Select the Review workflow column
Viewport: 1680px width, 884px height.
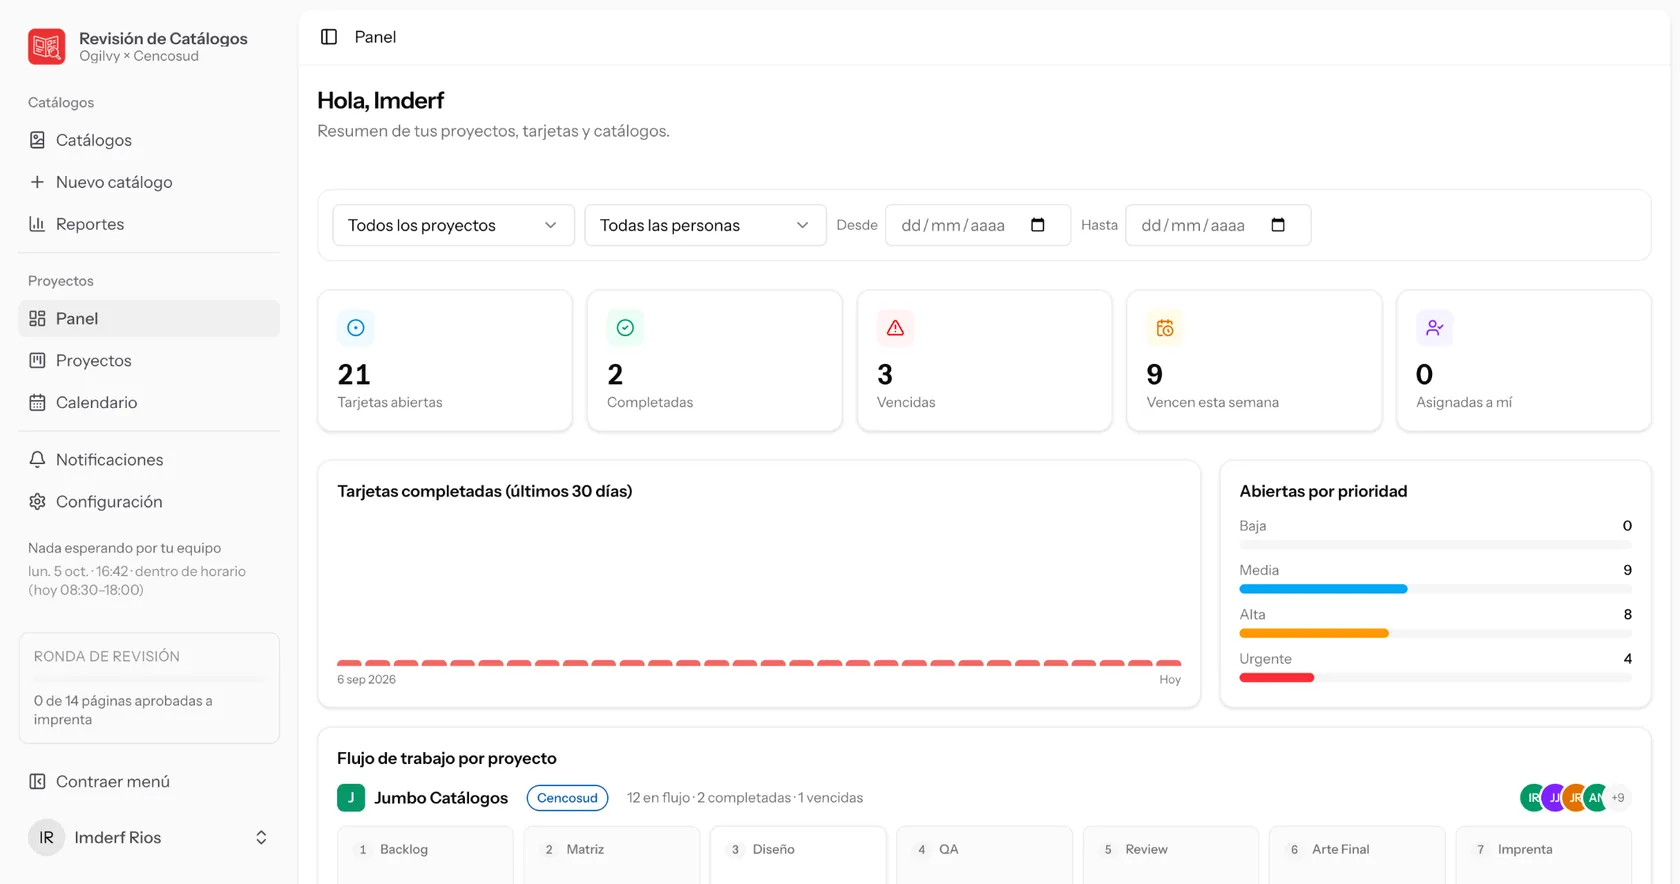tap(1171, 854)
